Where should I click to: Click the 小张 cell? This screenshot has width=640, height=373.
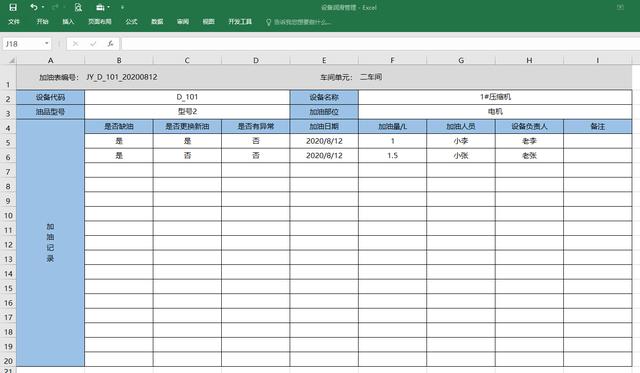point(461,155)
